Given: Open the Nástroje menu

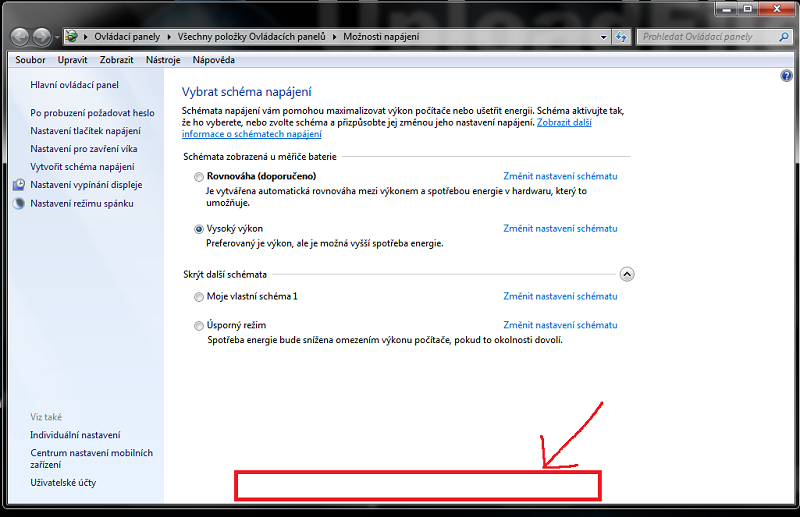Looking at the screenshot, I should click(163, 60).
